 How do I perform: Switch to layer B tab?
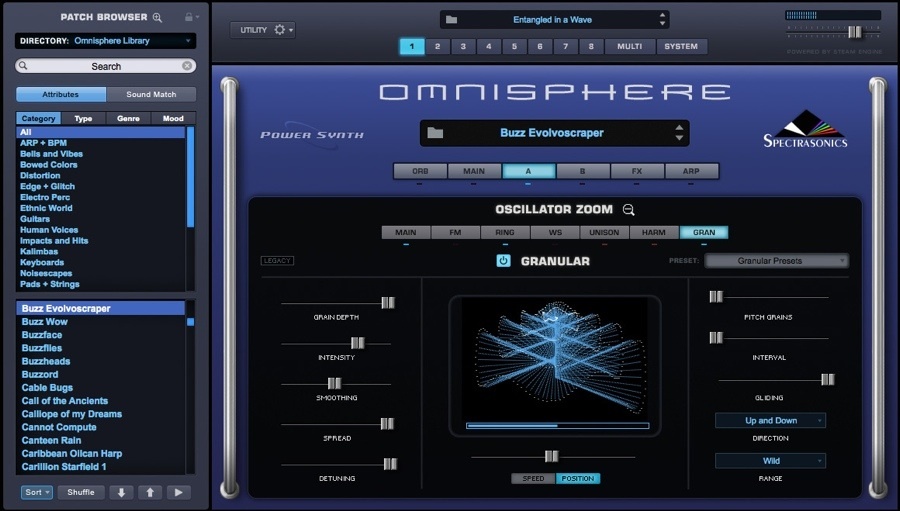[583, 171]
